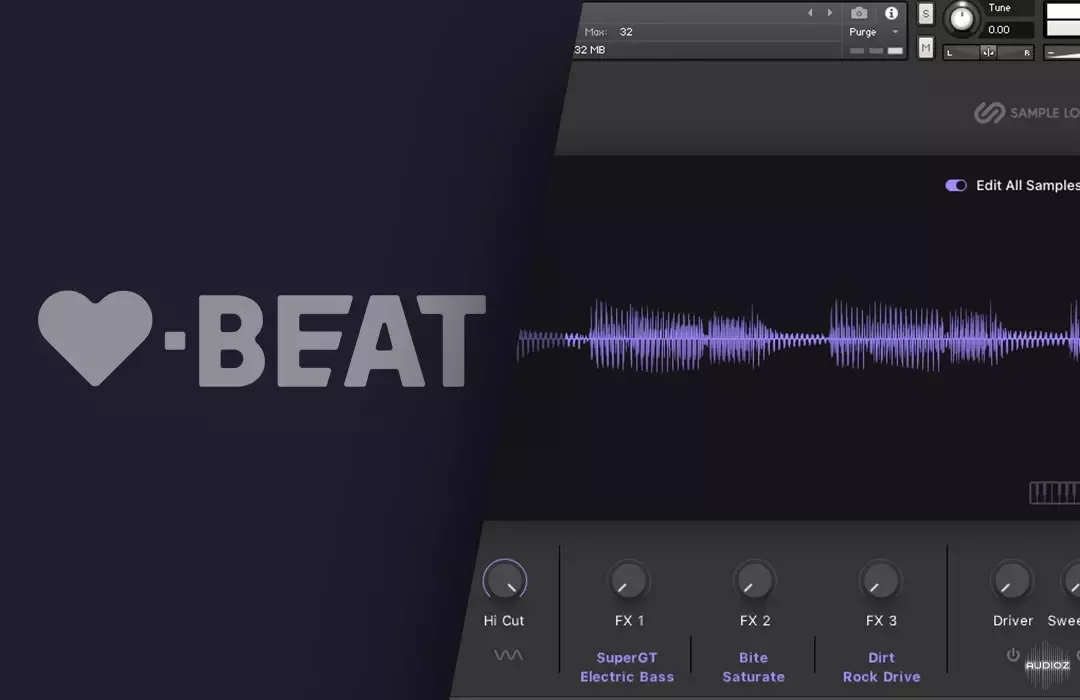Viewport: 1080px width, 700px height.
Task: Click the BEAT logo text
Action: [342, 341]
